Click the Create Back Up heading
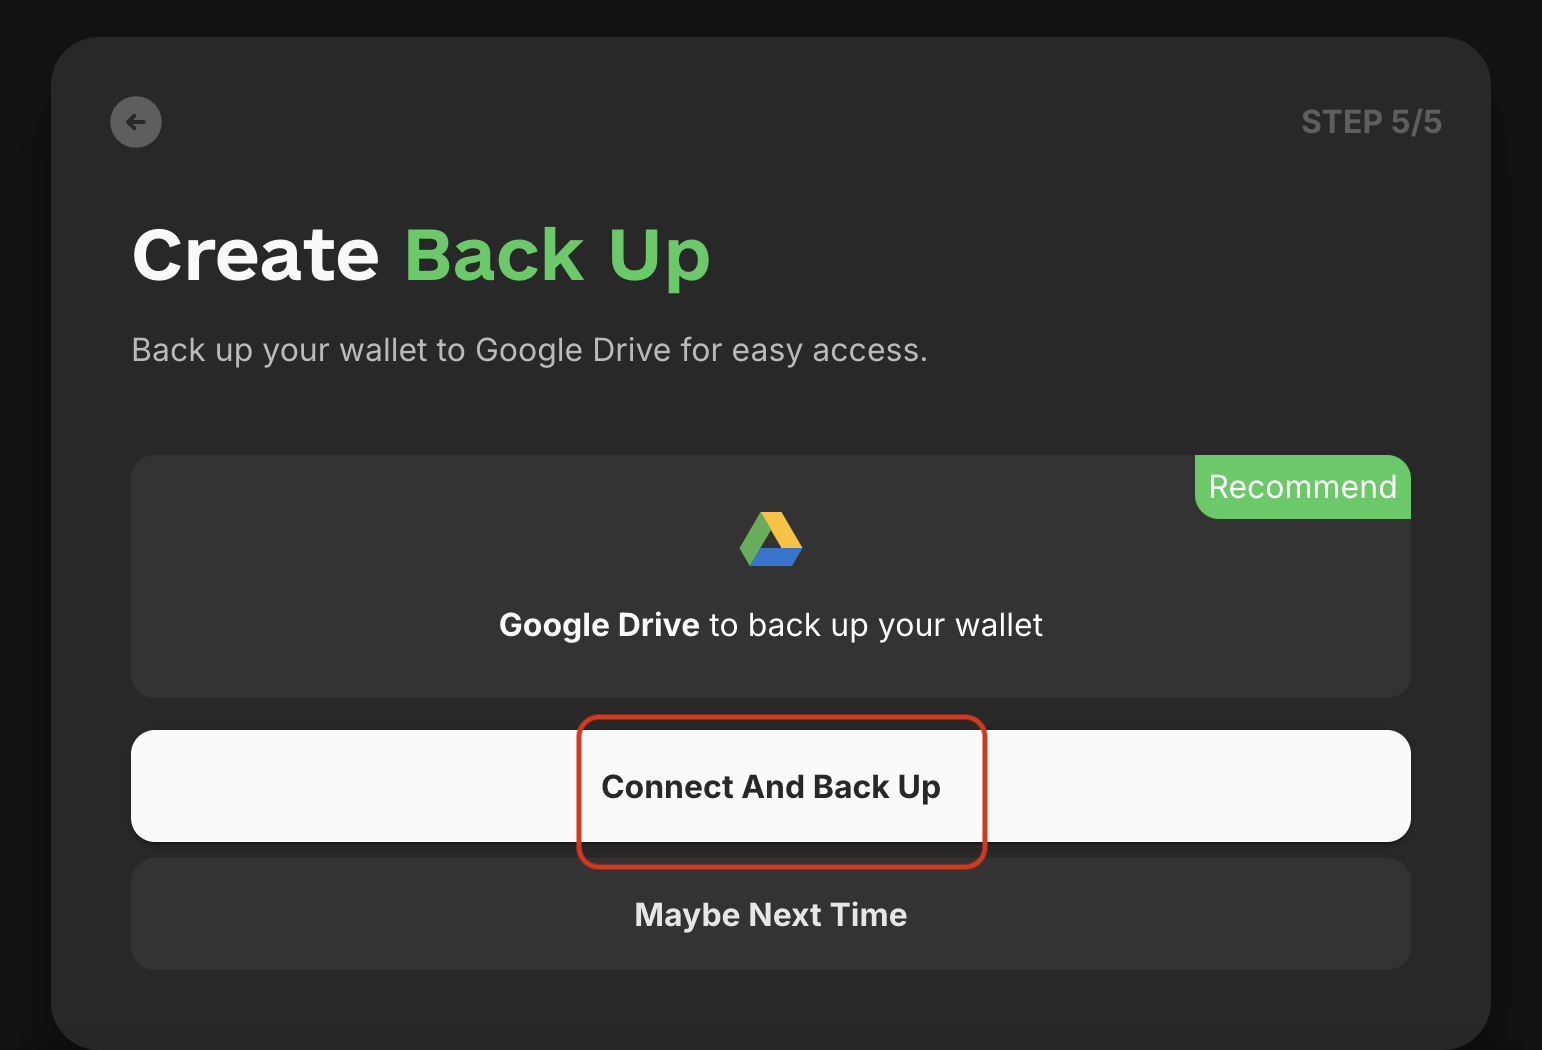Viewport: 1542px width, 1050px height. (x=420, y=255)
